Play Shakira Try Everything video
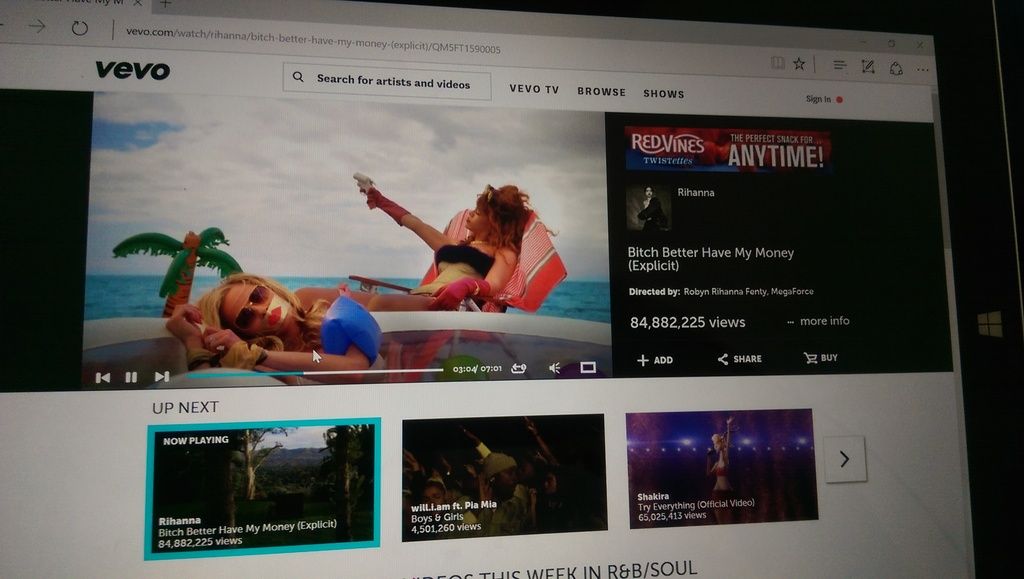Image resolution: width=1024 pixels, height=579 pixels. tap(721, 467)
